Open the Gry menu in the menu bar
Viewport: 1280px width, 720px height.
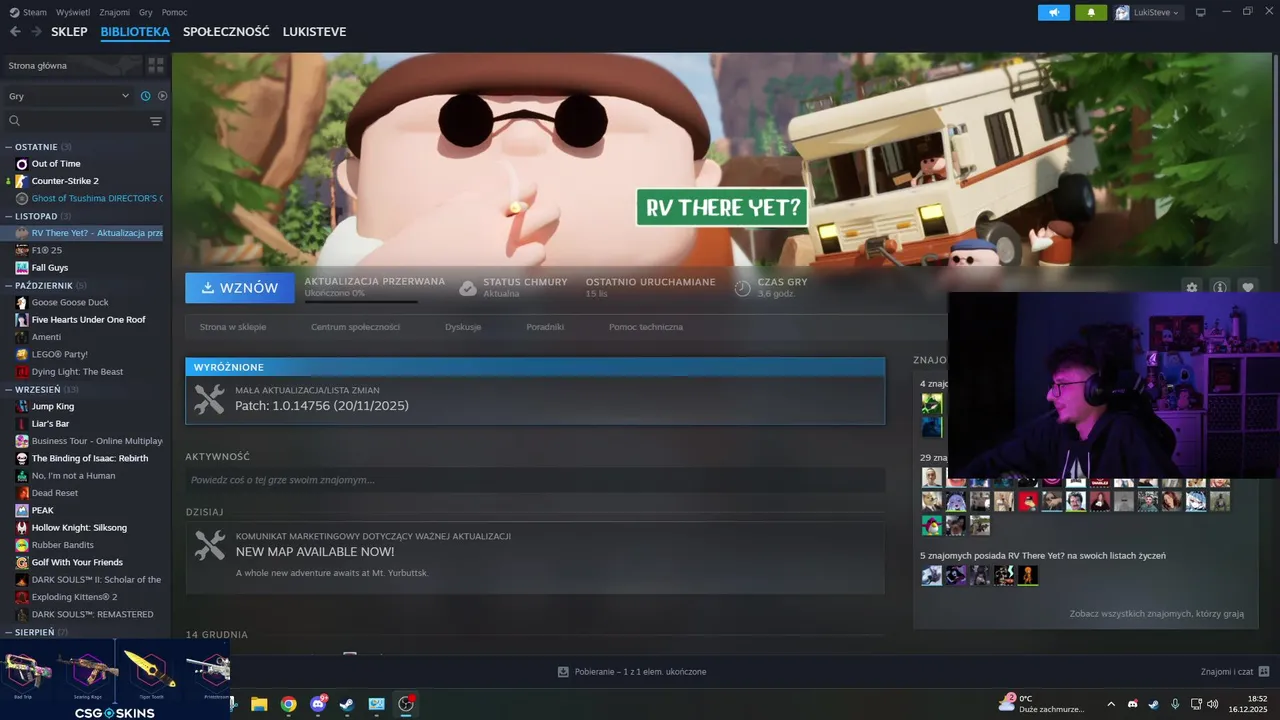point(146,12)
